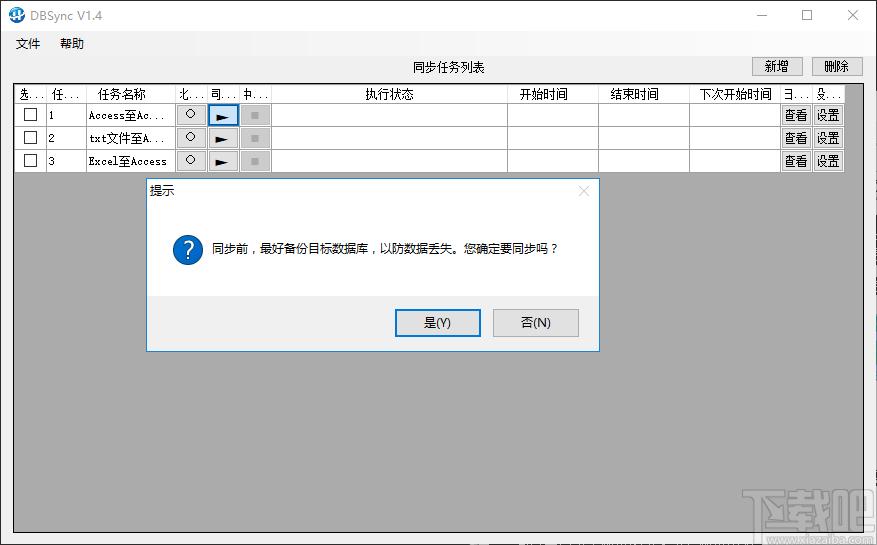
Task: Click the 下次开始时间 column header
Action: [735, 94]
